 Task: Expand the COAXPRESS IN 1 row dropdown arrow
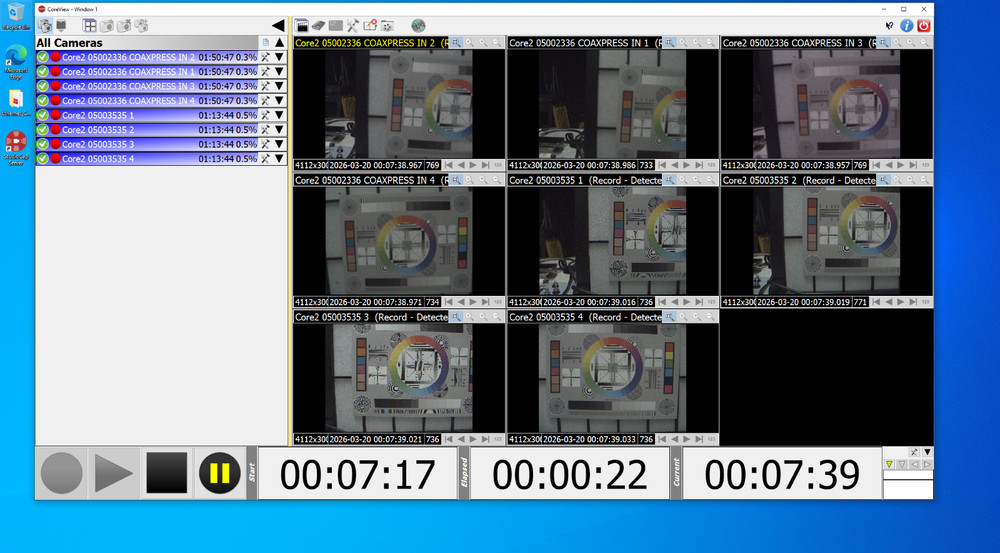tap(279, 71)
